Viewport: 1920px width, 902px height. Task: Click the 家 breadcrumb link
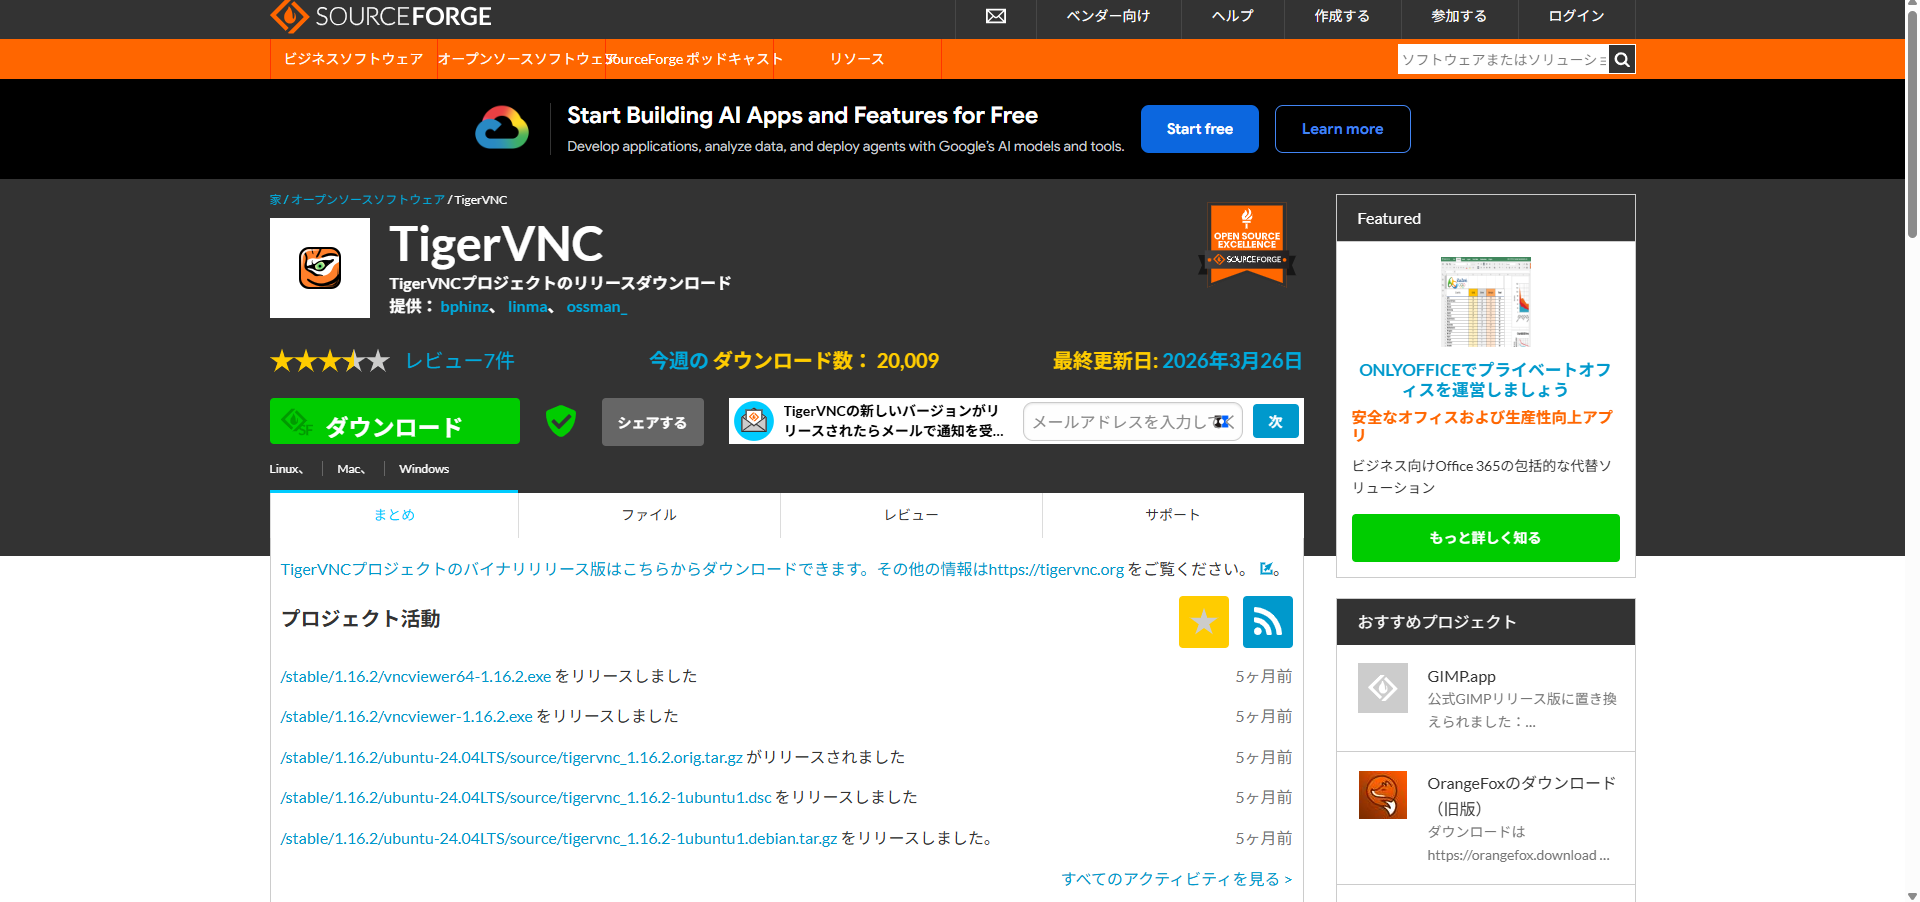[x=275, y=200]
